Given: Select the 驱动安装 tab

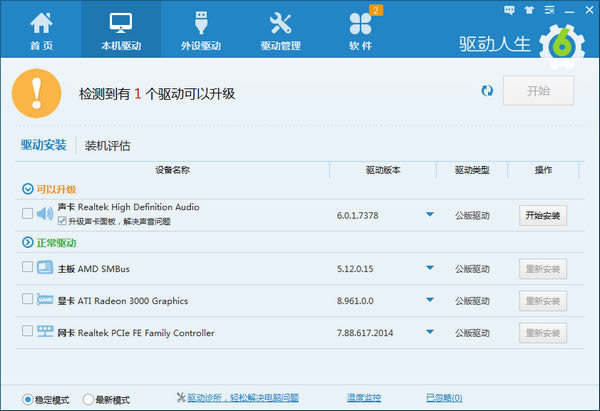Looking at the screenshot, I should [43, 145].
